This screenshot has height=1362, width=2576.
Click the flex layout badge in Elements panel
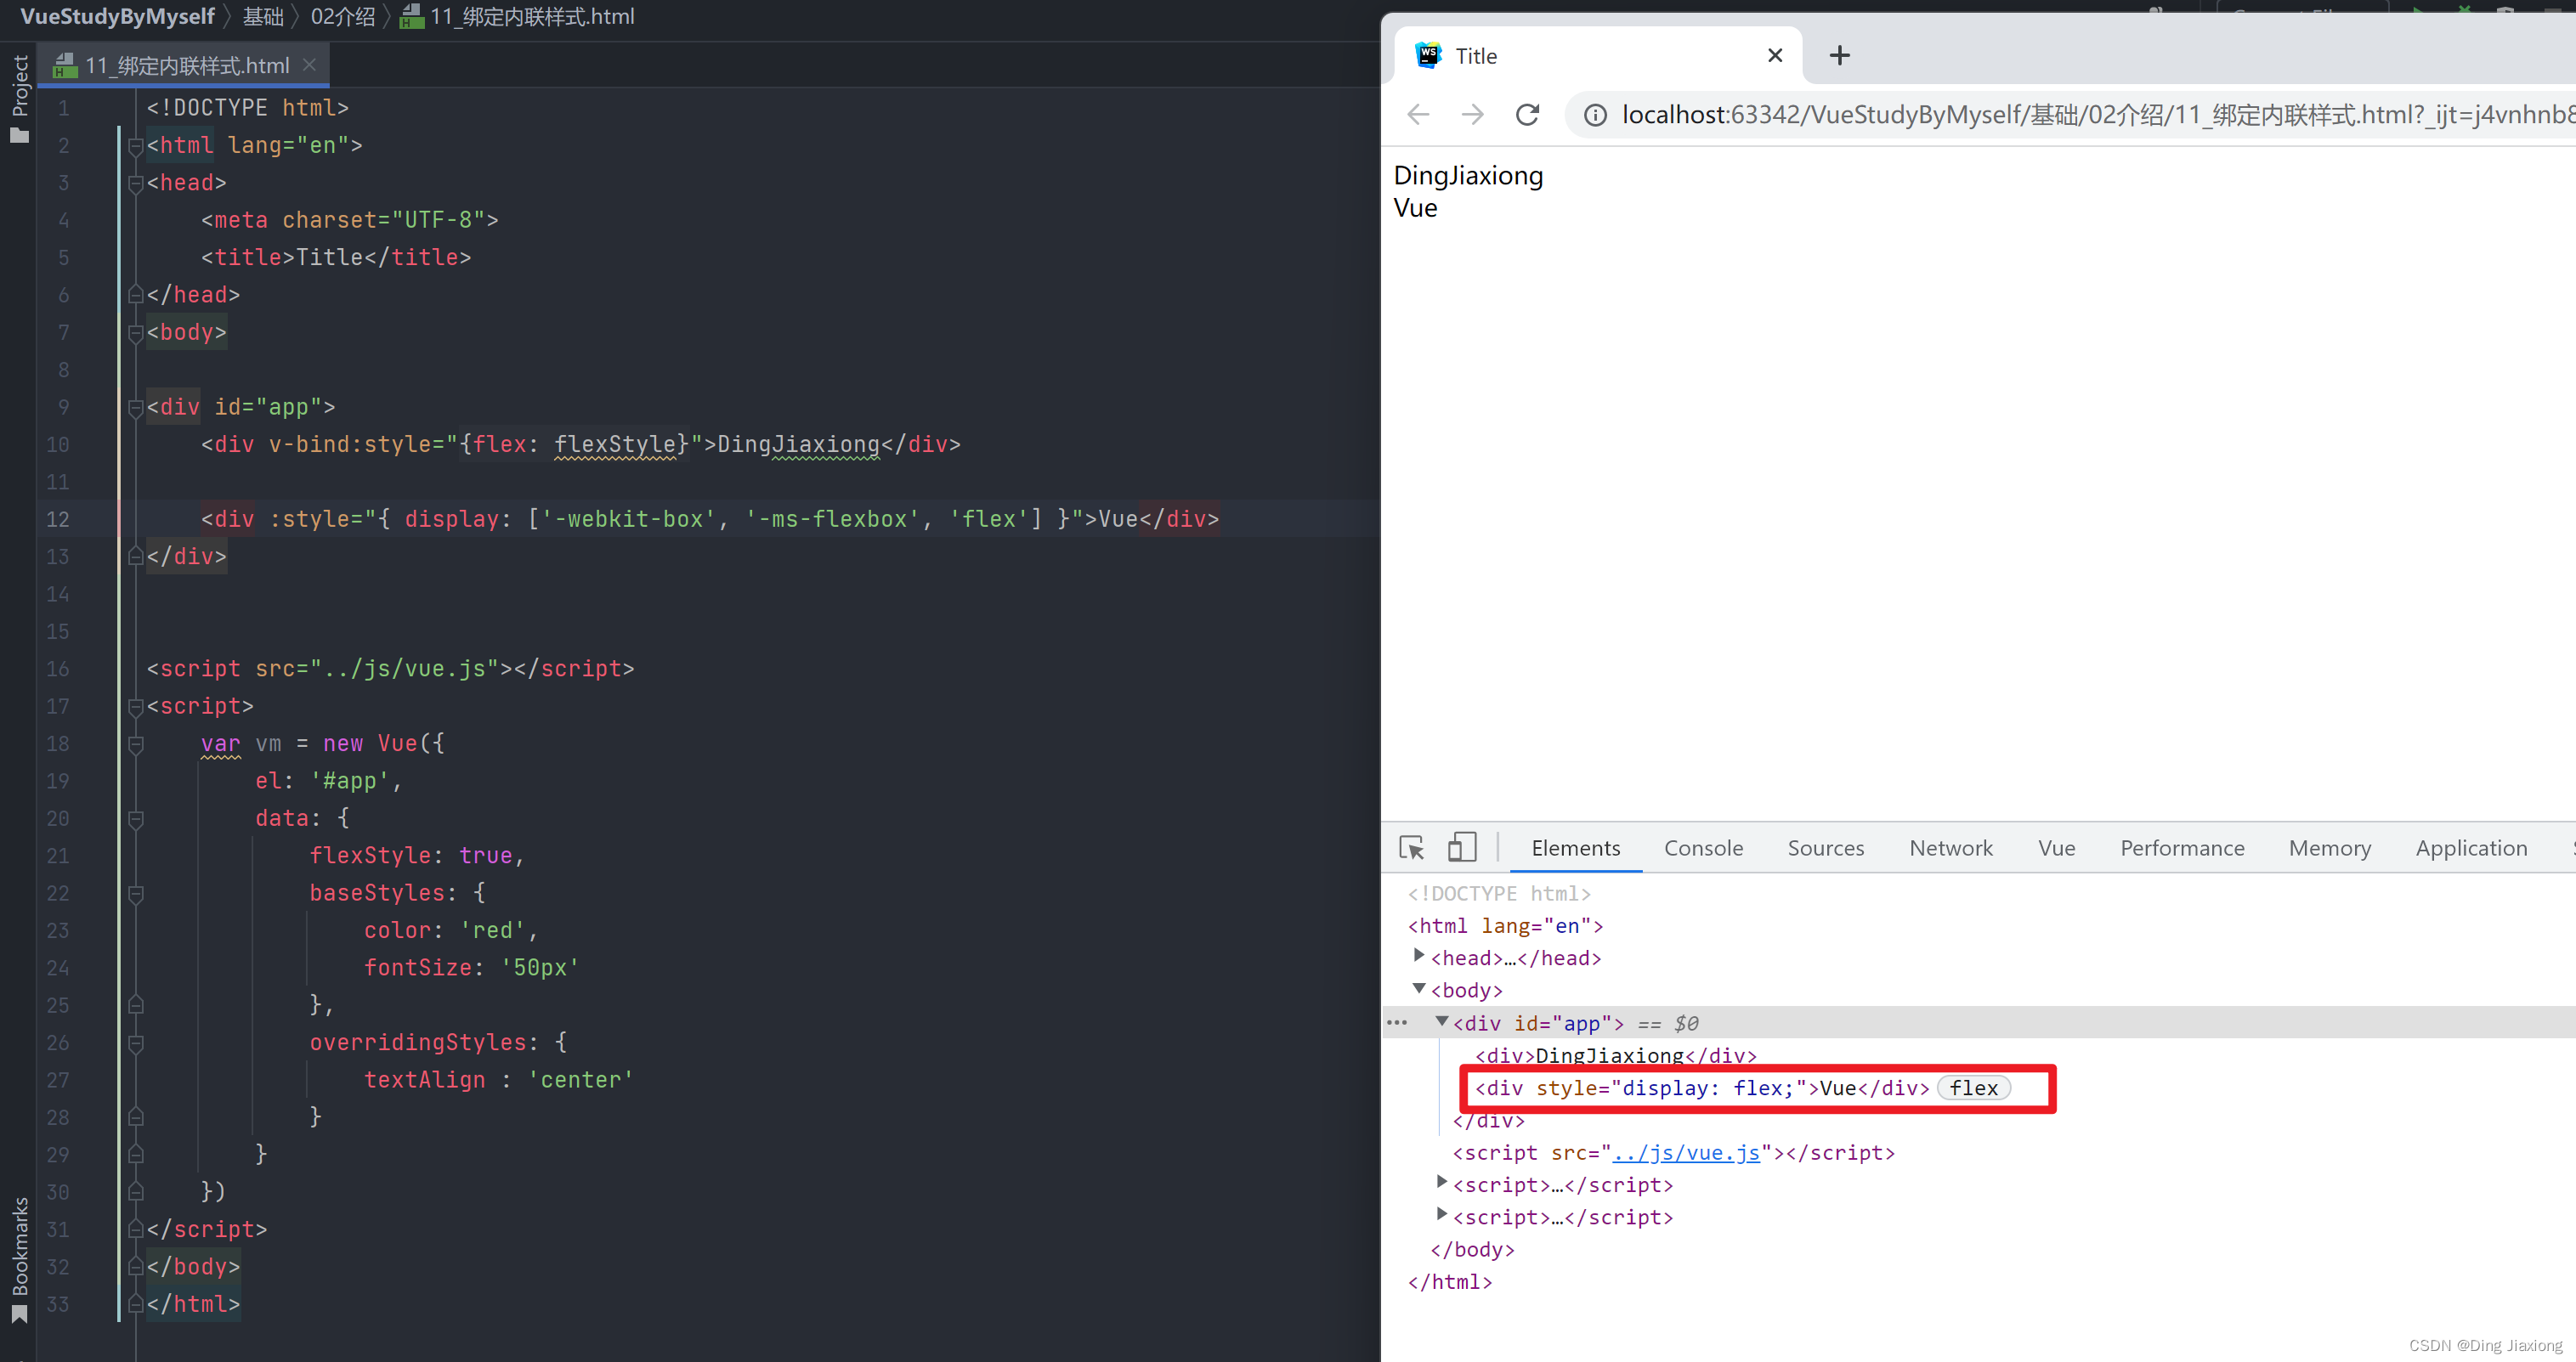(1973, 1088)
